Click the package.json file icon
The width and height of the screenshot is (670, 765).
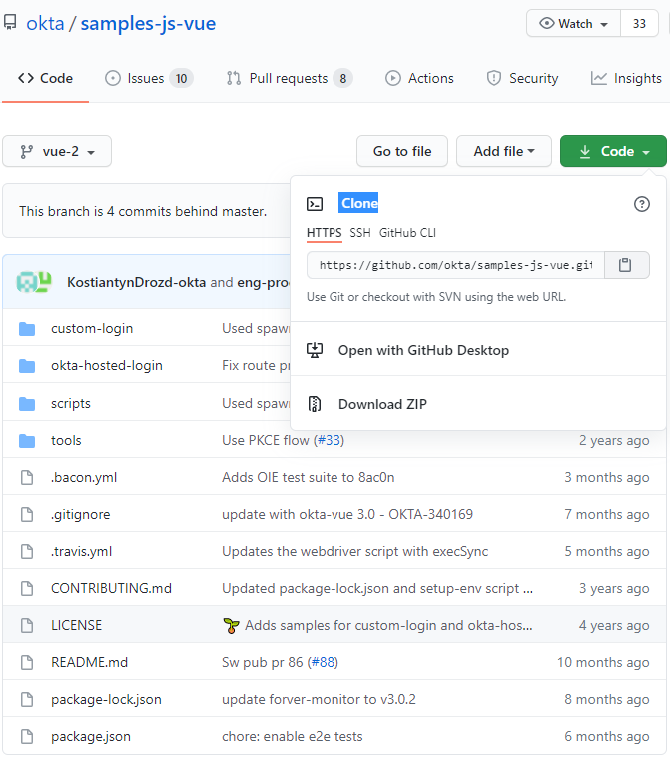tap(27, 737)
